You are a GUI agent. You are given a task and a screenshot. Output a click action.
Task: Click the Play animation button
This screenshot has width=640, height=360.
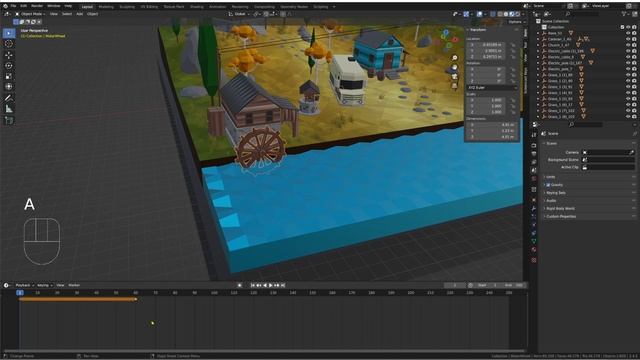point(271,285)
